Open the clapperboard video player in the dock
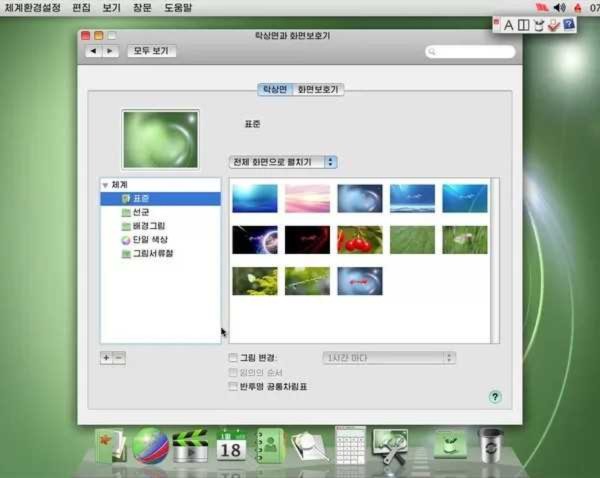600x478 pixels. click(190, 446)
